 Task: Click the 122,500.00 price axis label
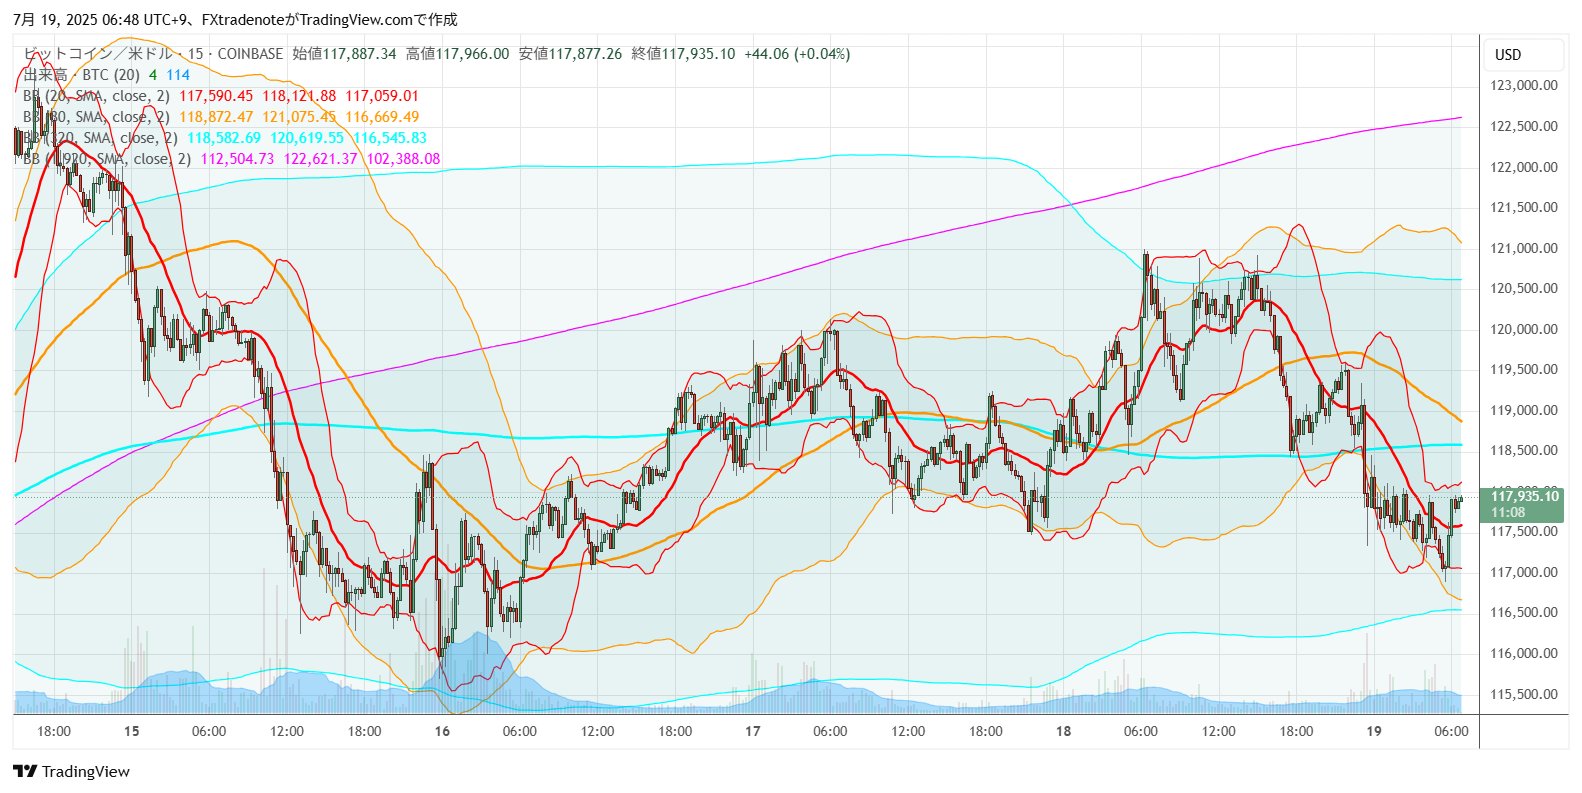pos(1524,126)
